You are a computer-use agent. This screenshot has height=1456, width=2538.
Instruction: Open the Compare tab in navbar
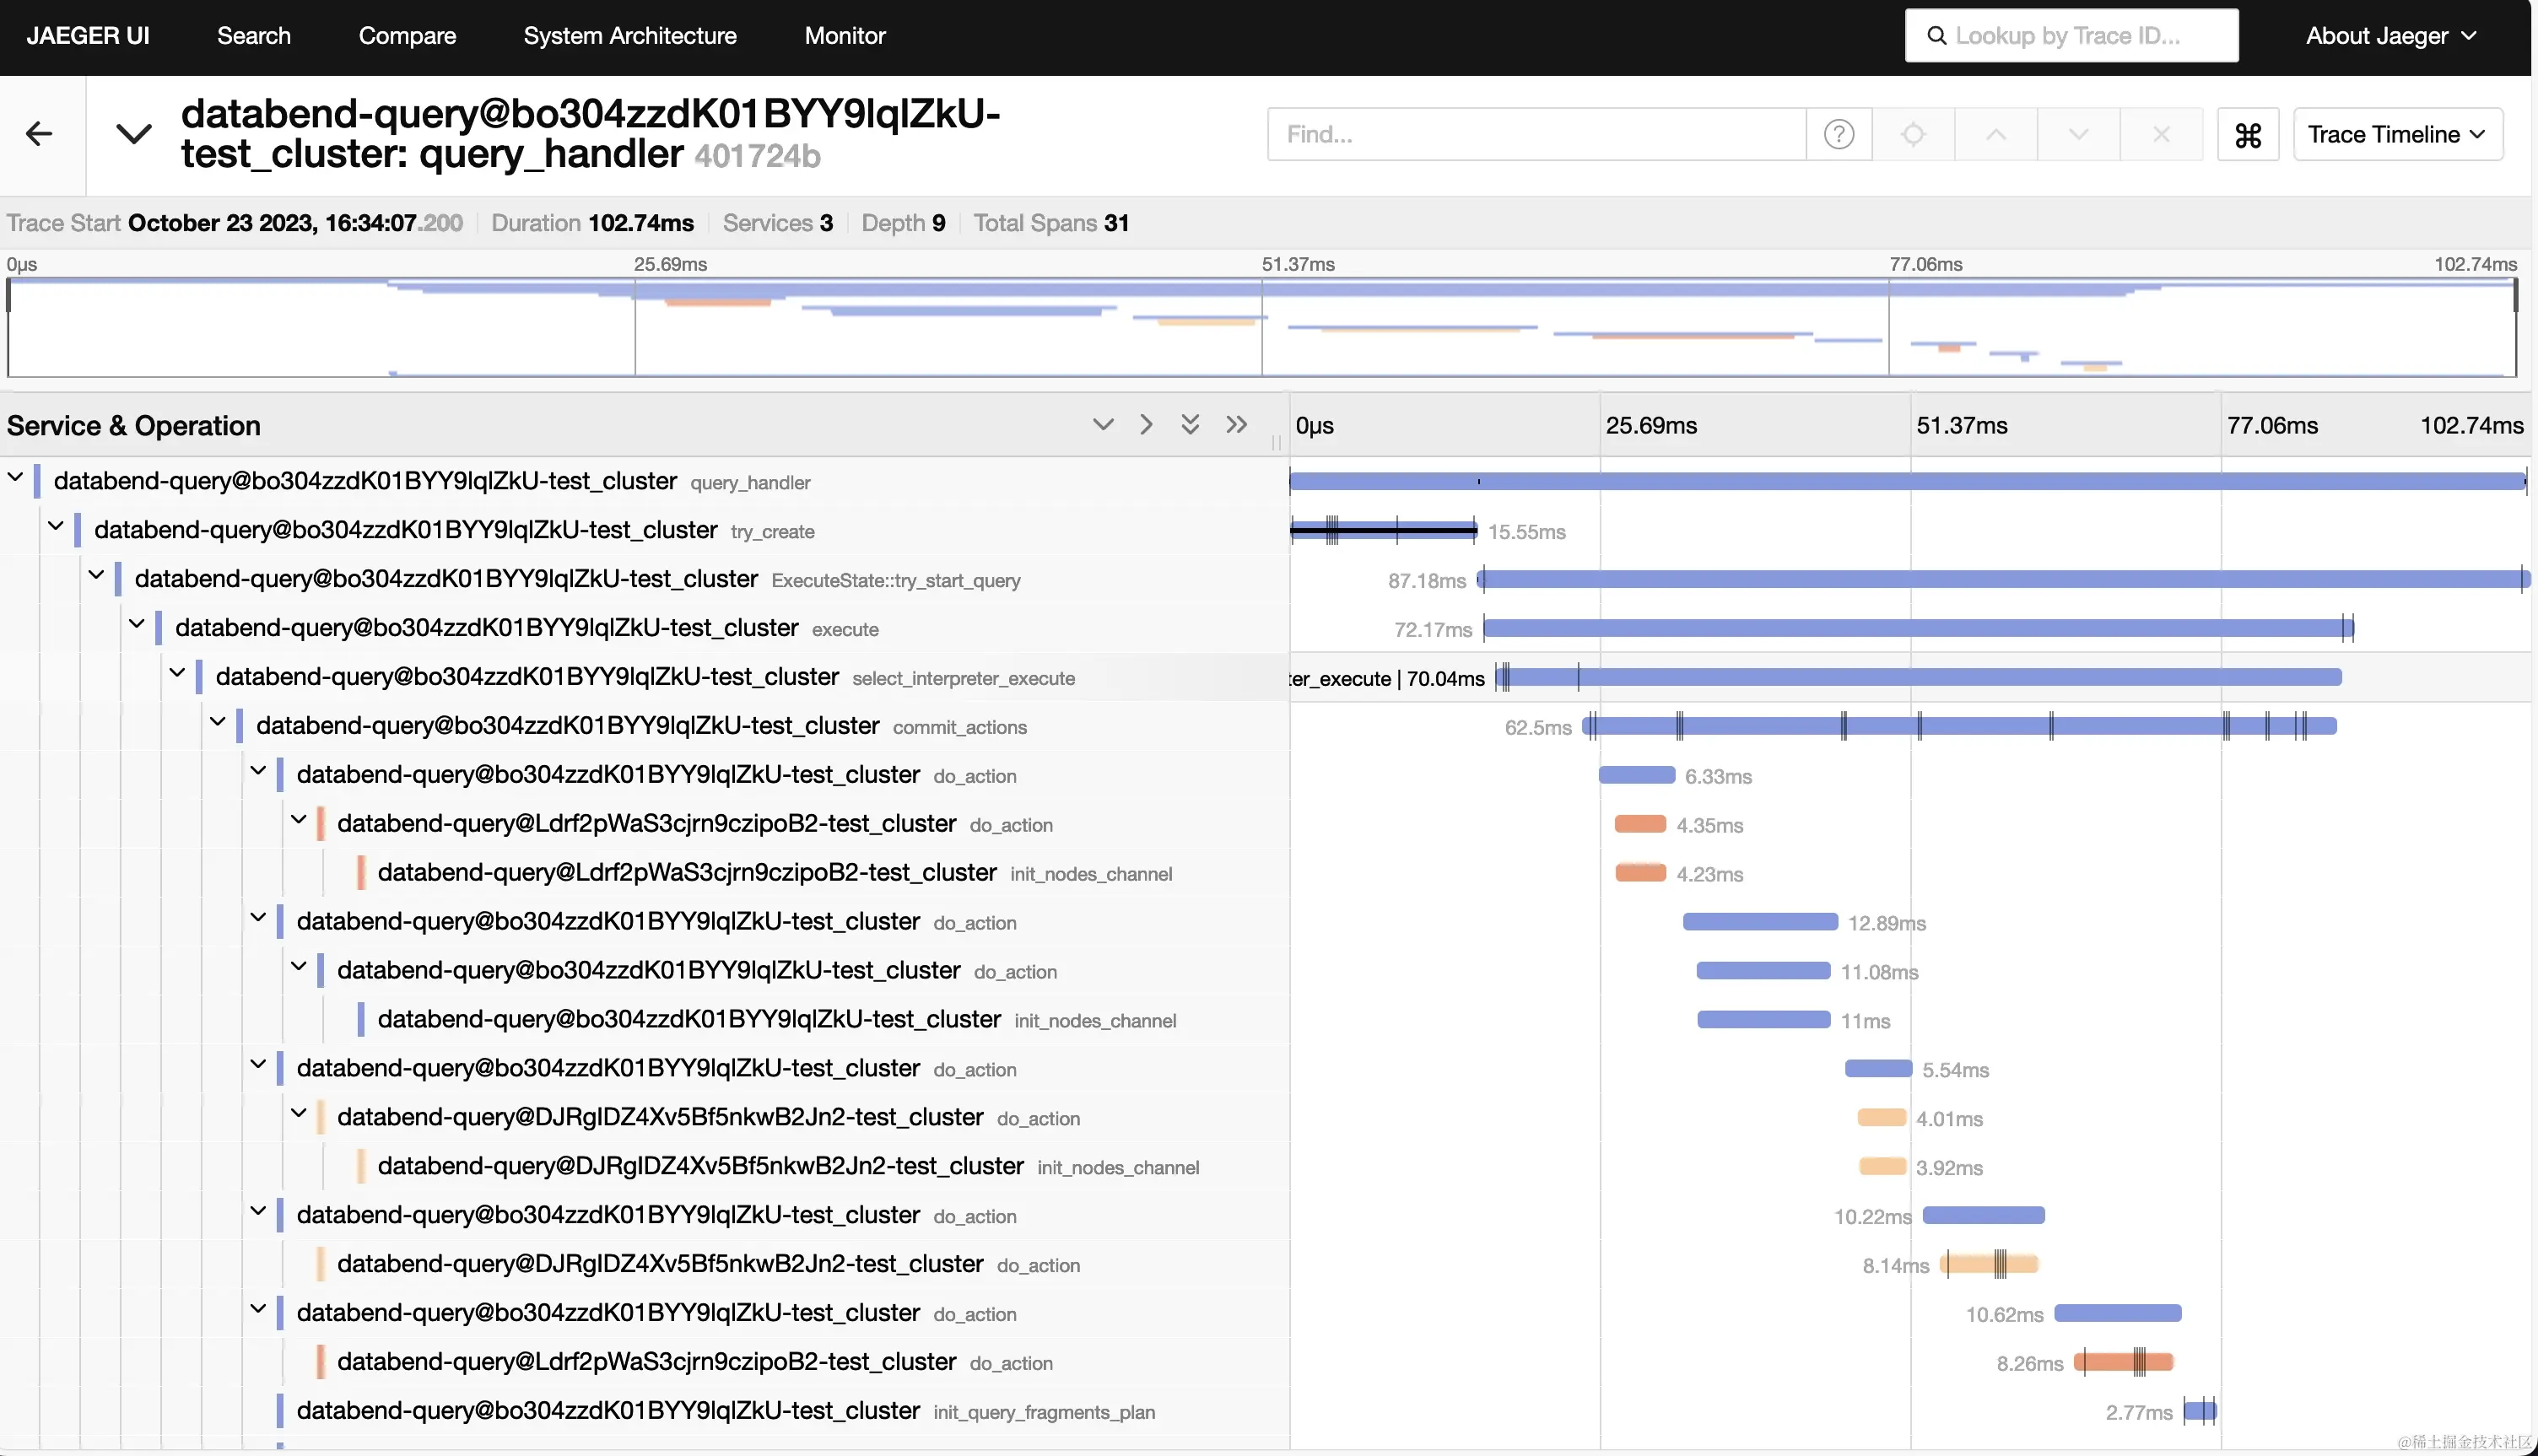coord(407,36)
